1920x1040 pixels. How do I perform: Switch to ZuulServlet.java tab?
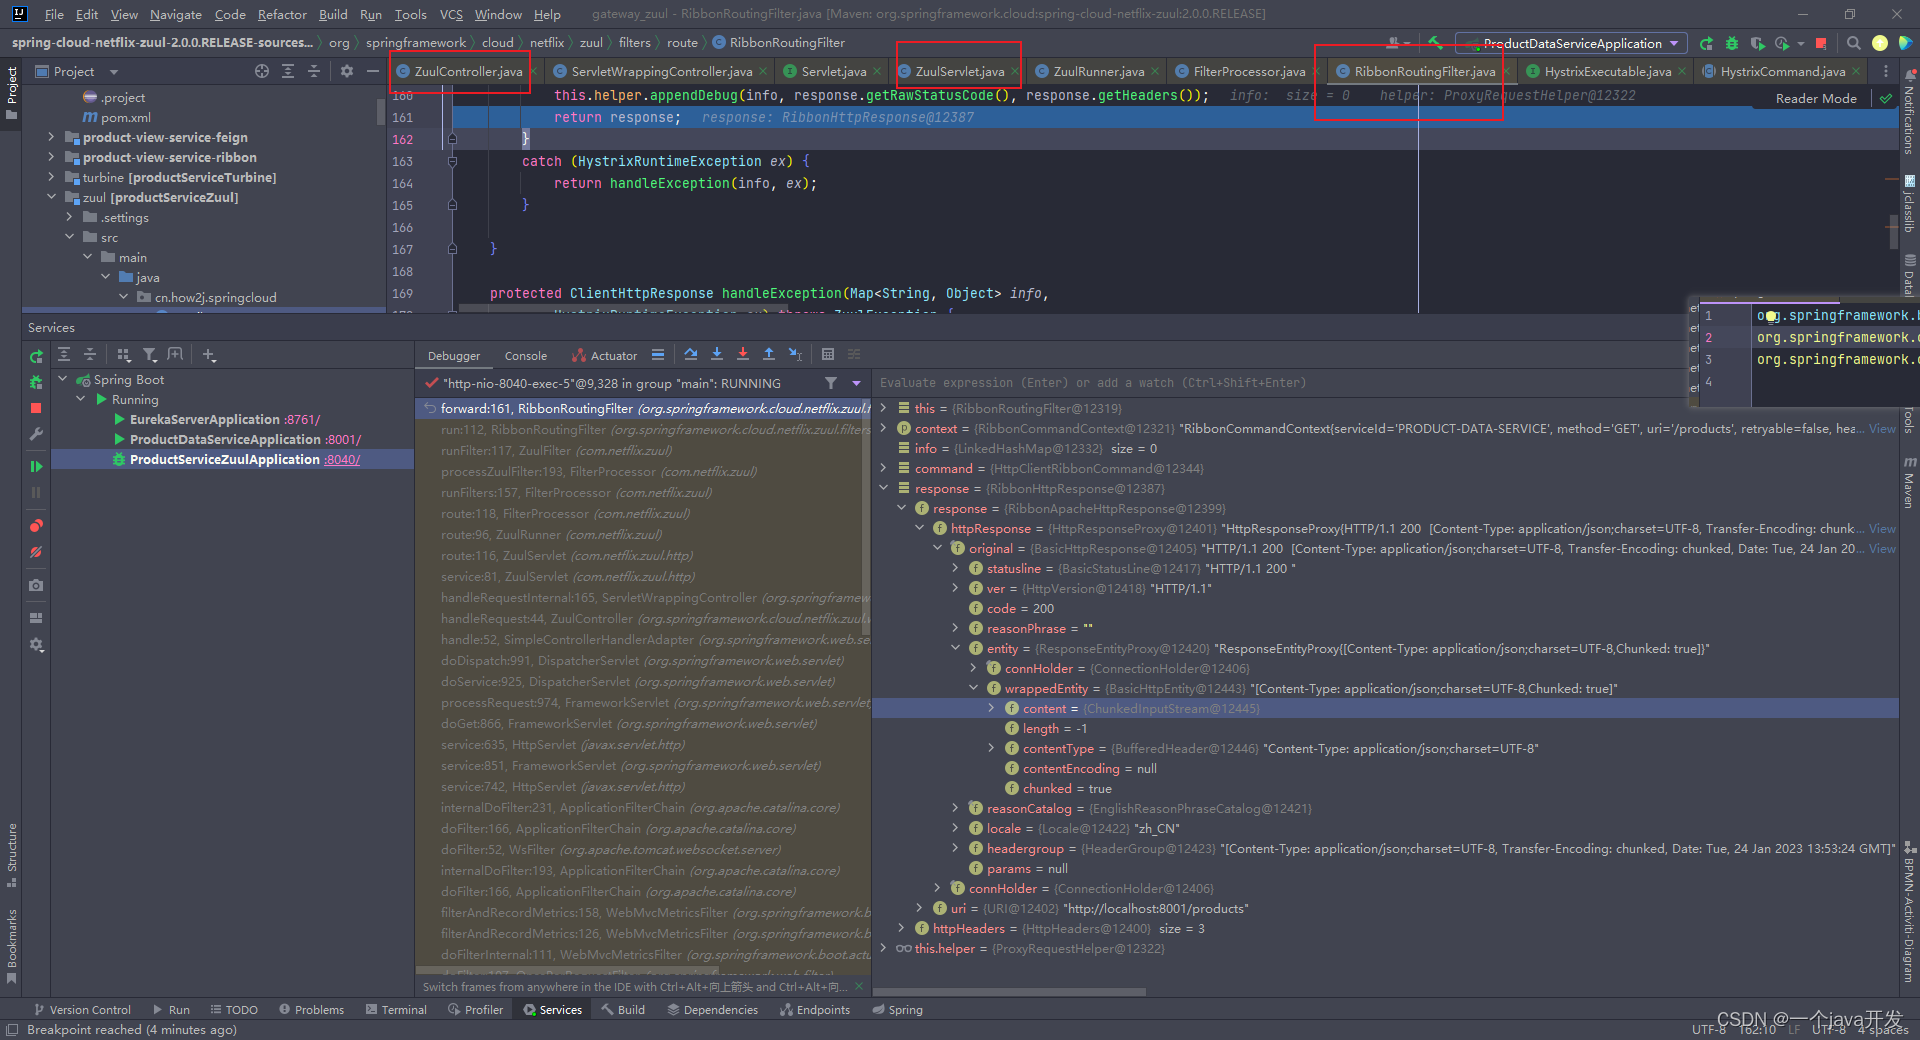tap(959, 71)
